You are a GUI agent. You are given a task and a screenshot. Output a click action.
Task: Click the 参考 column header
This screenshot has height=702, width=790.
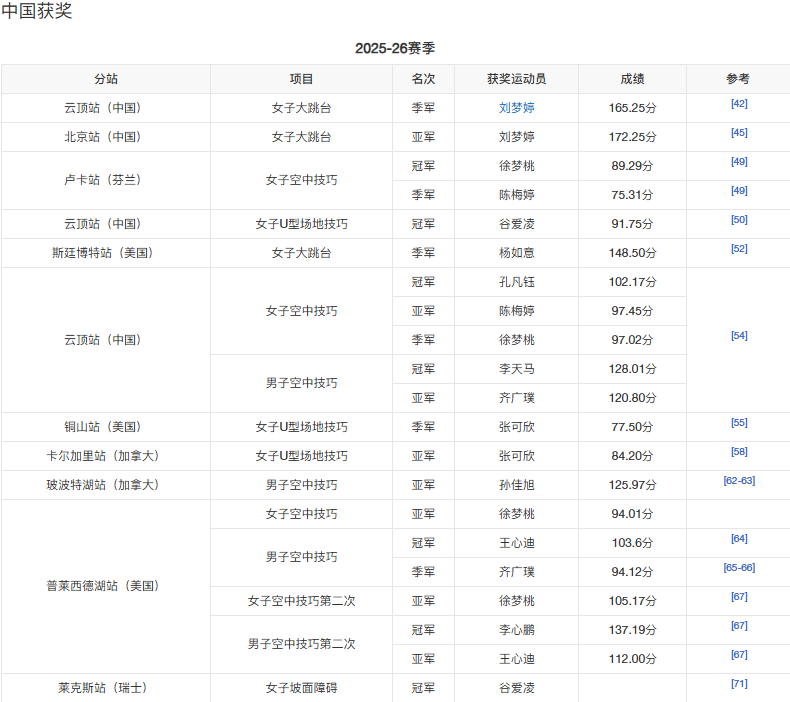[738, 79]
